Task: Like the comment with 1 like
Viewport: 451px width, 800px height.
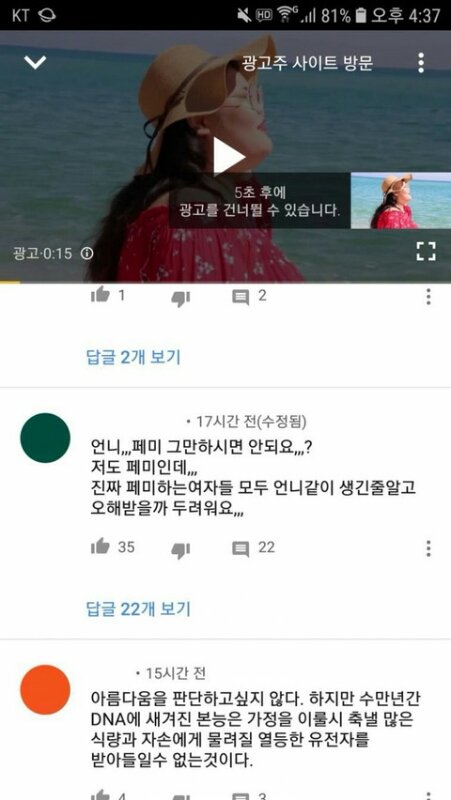Action: 100,295
